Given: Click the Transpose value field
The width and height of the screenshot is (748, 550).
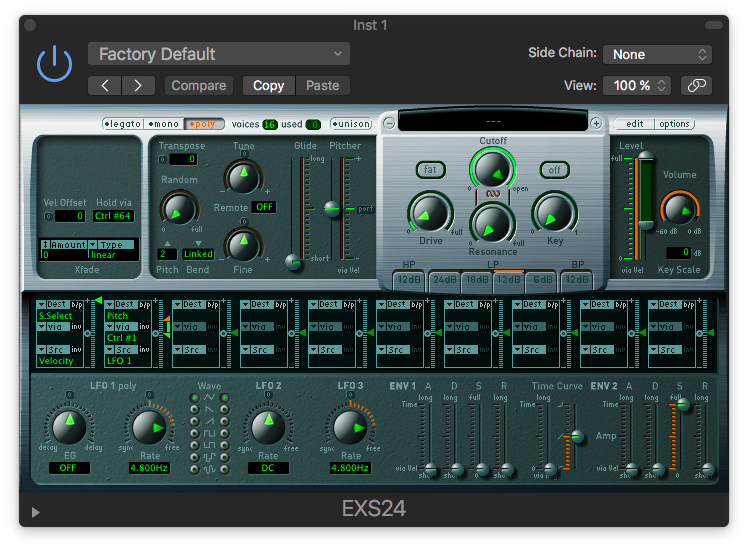Looking at the screenshot, I should 183,159.
